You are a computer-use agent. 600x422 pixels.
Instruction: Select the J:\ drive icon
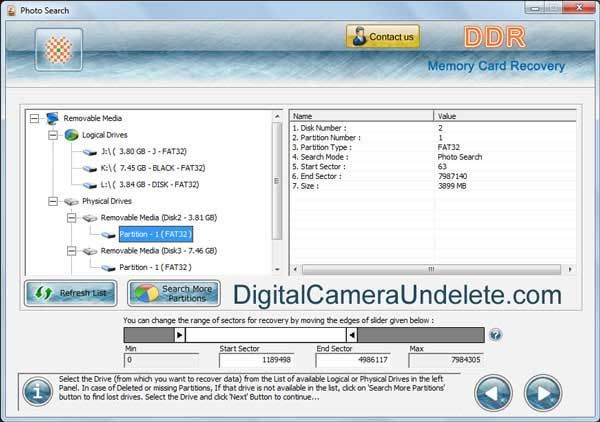tap(90, 152)
